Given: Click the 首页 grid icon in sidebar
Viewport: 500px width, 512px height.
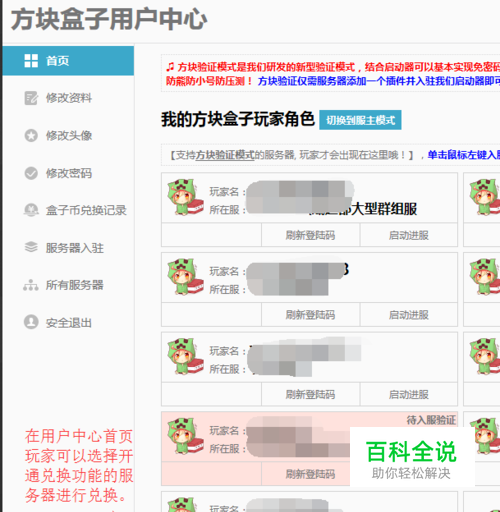Looking at the screenshot, I should (31, 61).
